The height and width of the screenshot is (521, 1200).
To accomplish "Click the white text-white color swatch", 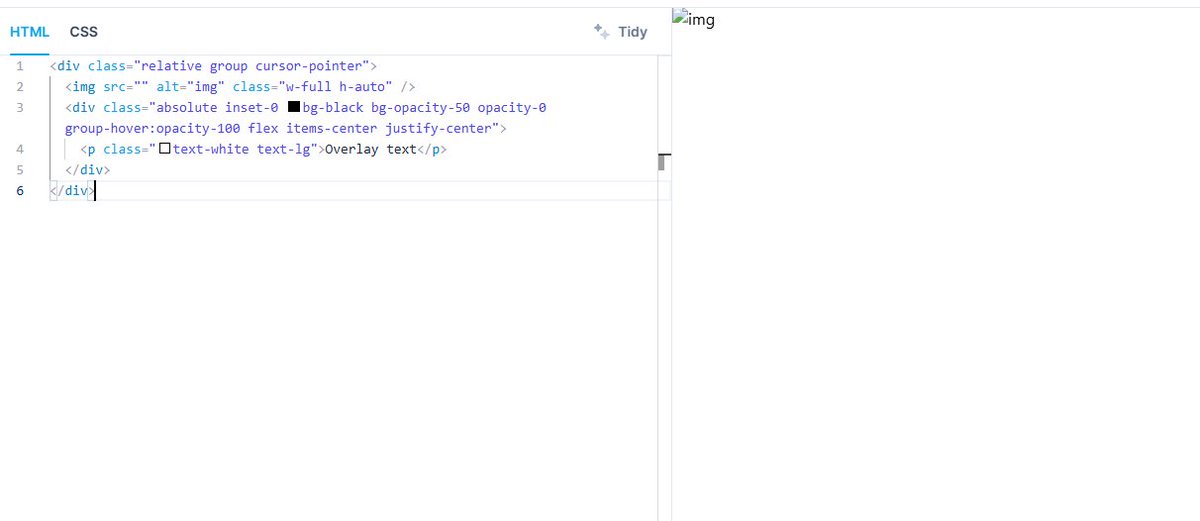I will pos(165,149).
